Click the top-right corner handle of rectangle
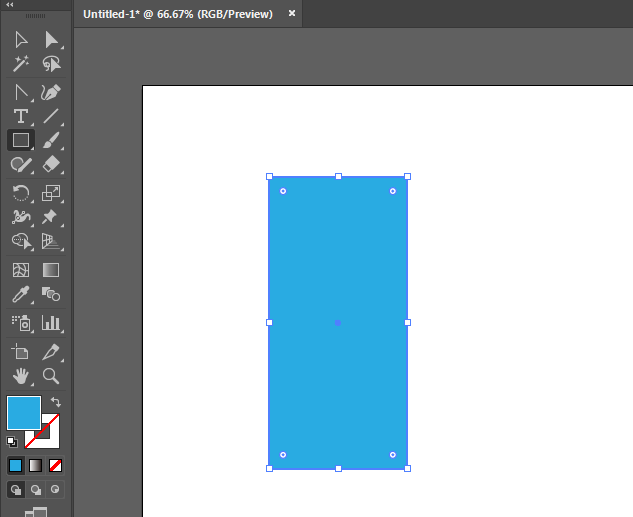633x517 pixels. pos(407,177)
